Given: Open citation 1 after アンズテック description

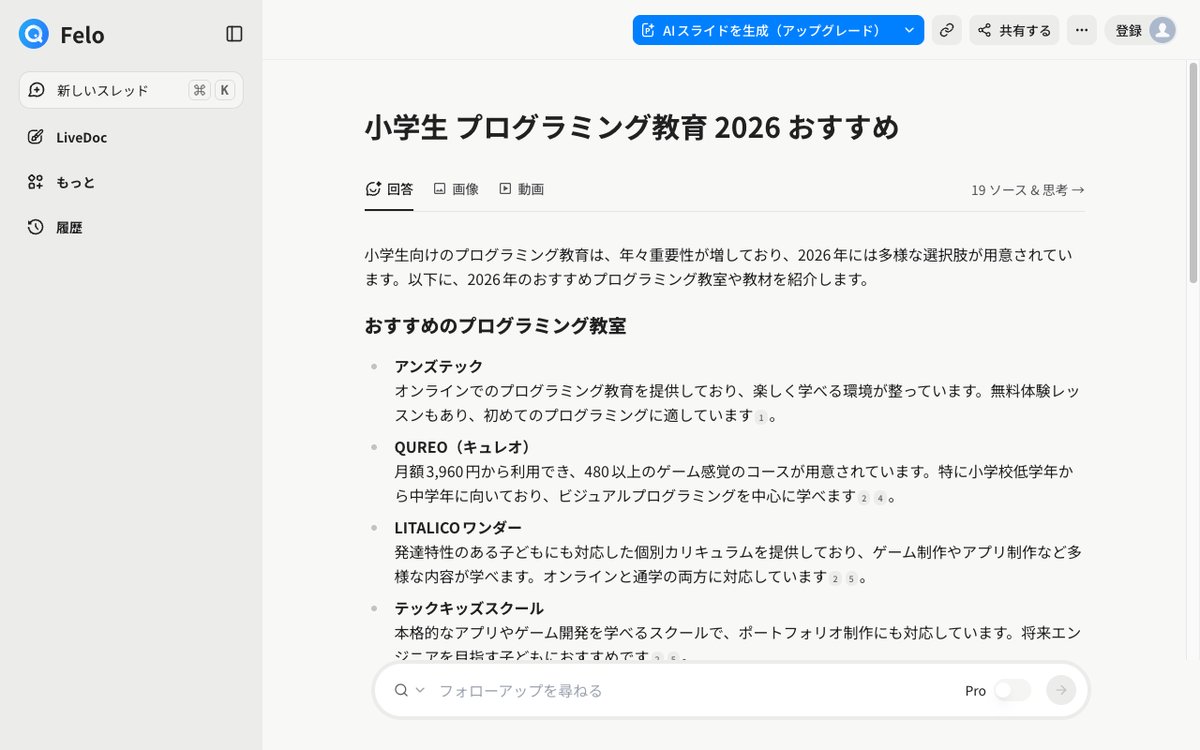Looking at the screenshot, I should pos(760,417).
